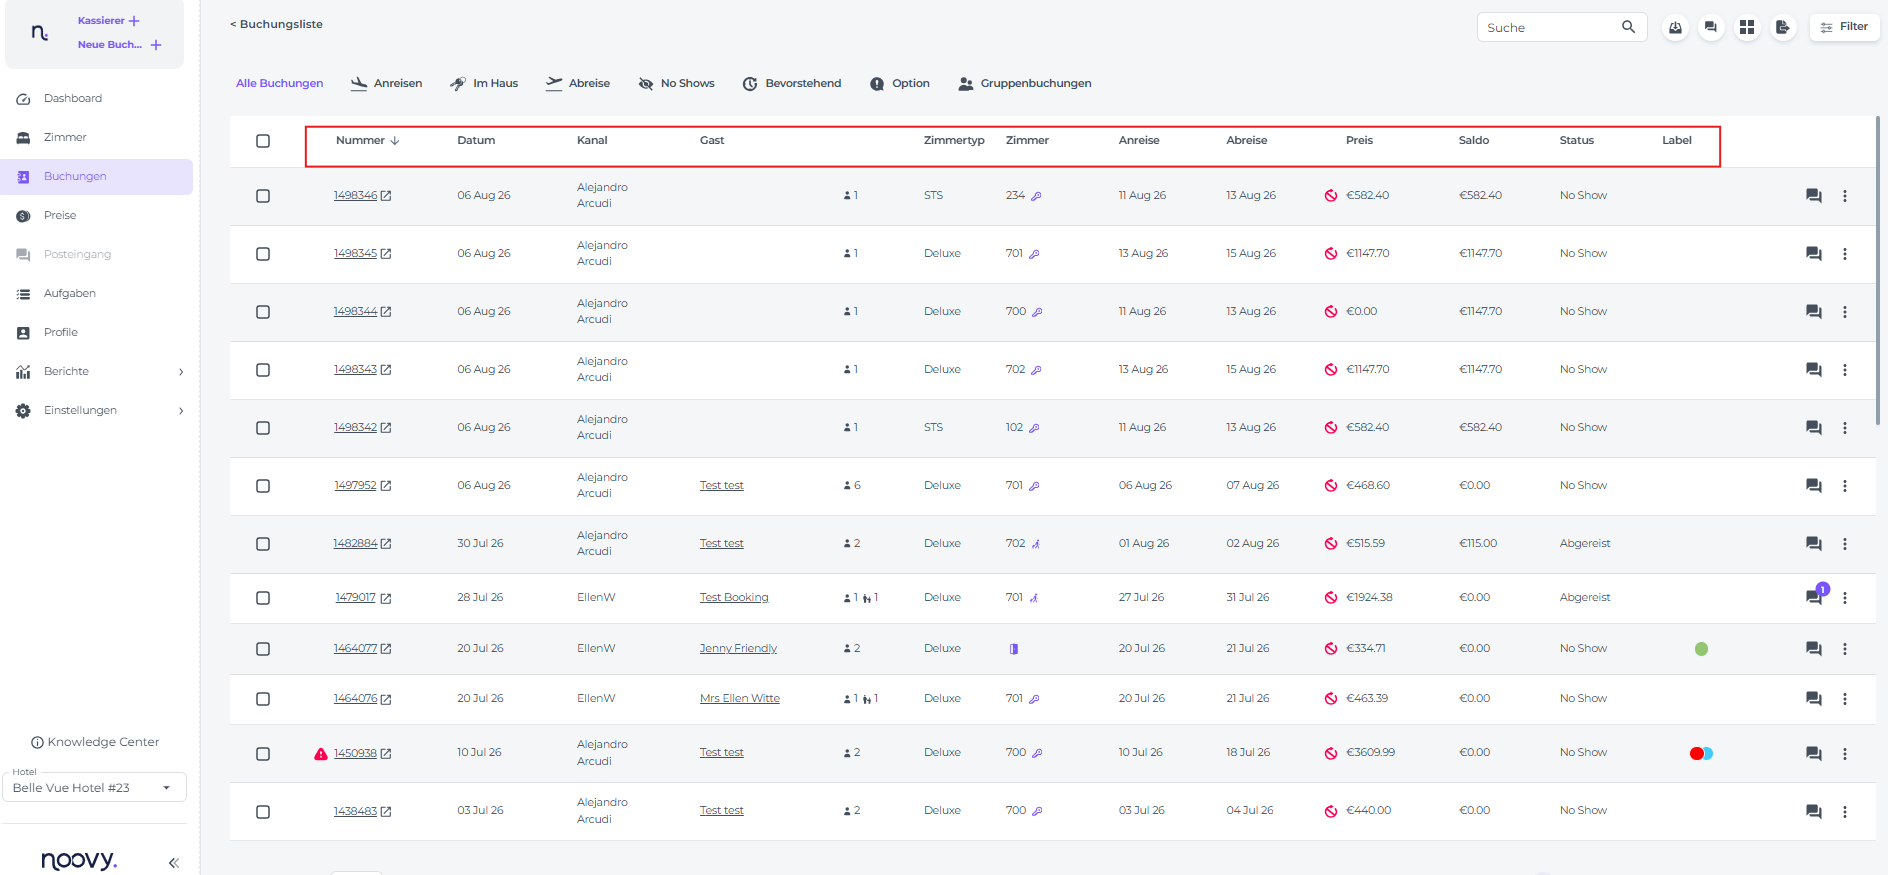Open the guest link Jenny Friendly
The height and width of the screenshot is (875, 1888).
[738, 649]
